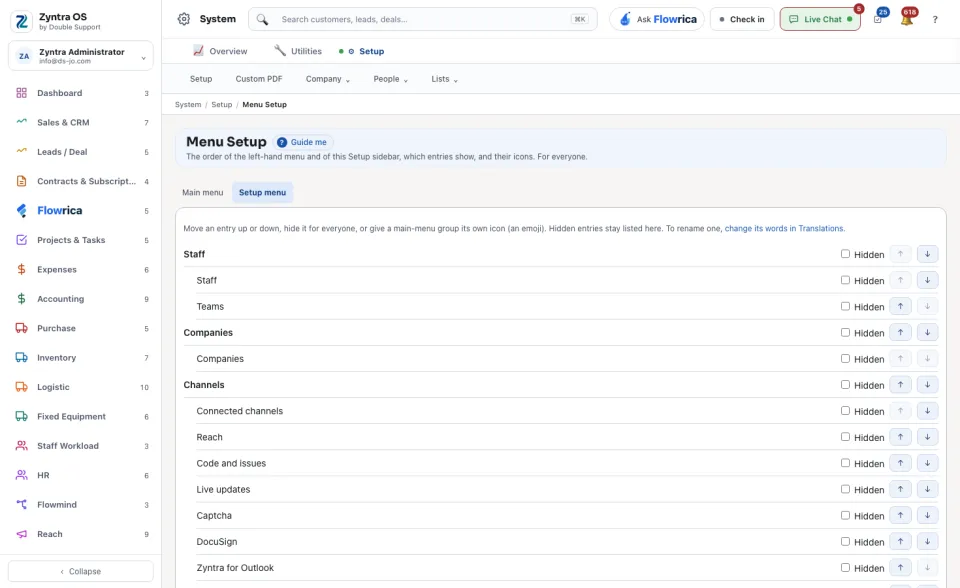Collapse the left sidebar

point(81,571)
